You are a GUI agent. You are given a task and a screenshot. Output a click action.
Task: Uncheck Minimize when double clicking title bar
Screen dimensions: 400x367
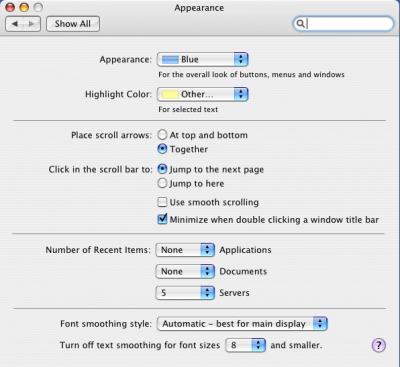click(162, 219)
